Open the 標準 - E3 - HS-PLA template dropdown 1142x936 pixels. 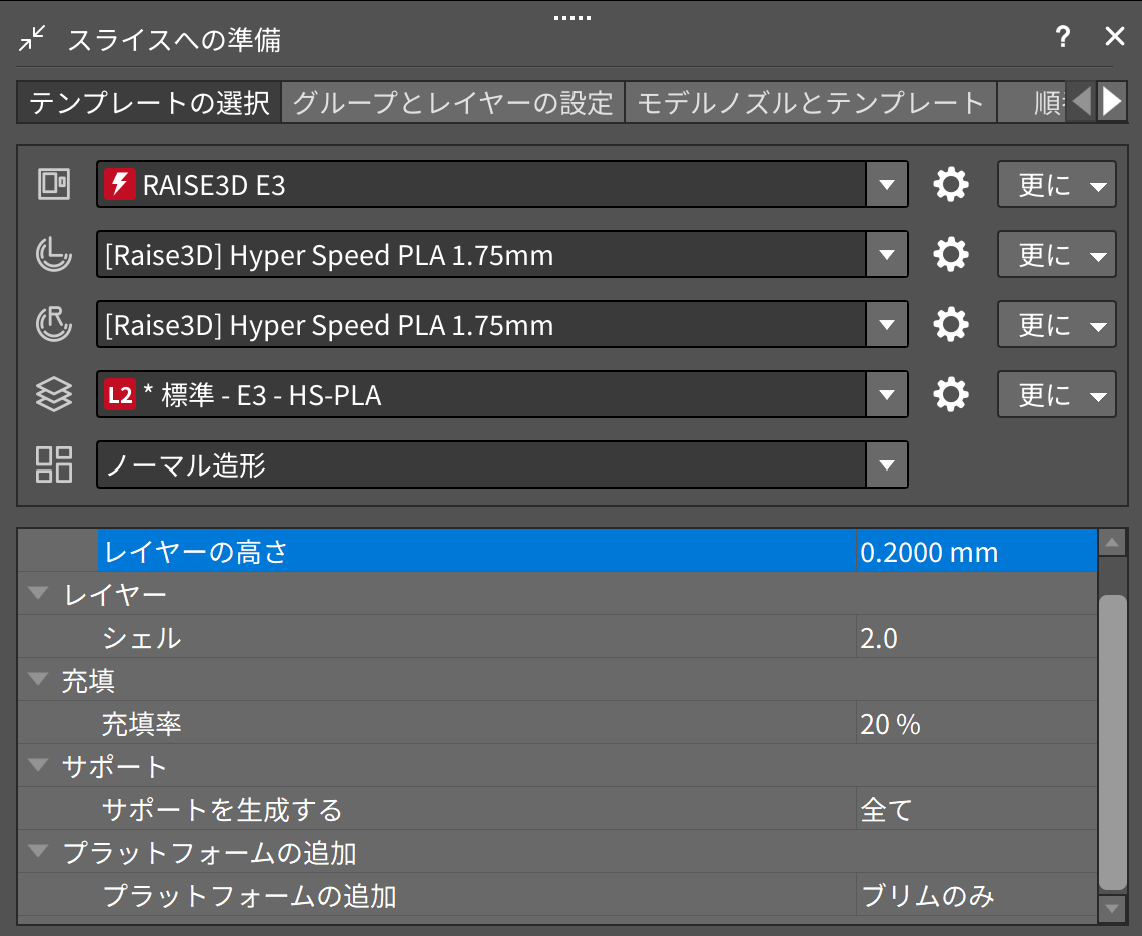tap(886, 394)
